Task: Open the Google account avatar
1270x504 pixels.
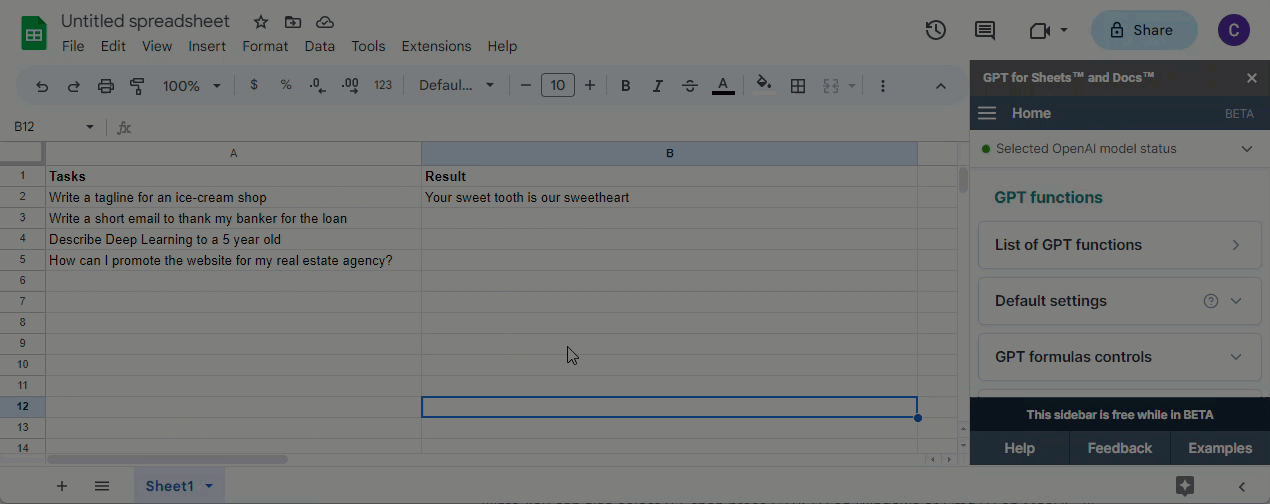Action: point(1233,30)
